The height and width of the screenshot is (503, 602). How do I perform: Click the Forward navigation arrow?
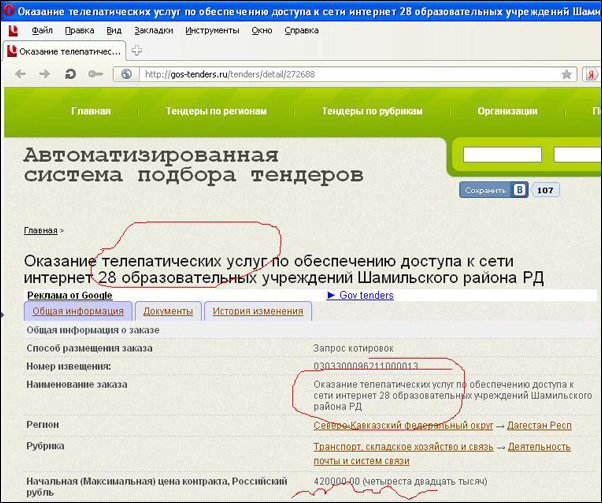click(44, 74)
